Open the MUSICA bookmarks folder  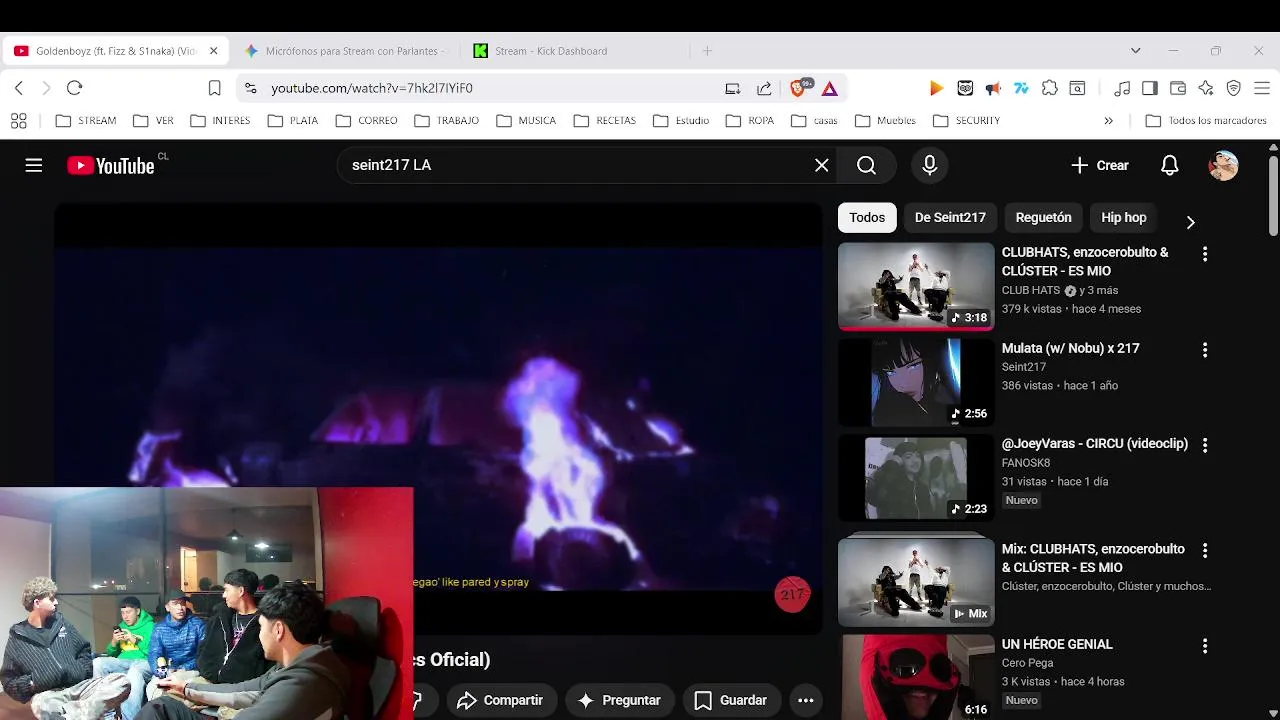click(526, 121)
